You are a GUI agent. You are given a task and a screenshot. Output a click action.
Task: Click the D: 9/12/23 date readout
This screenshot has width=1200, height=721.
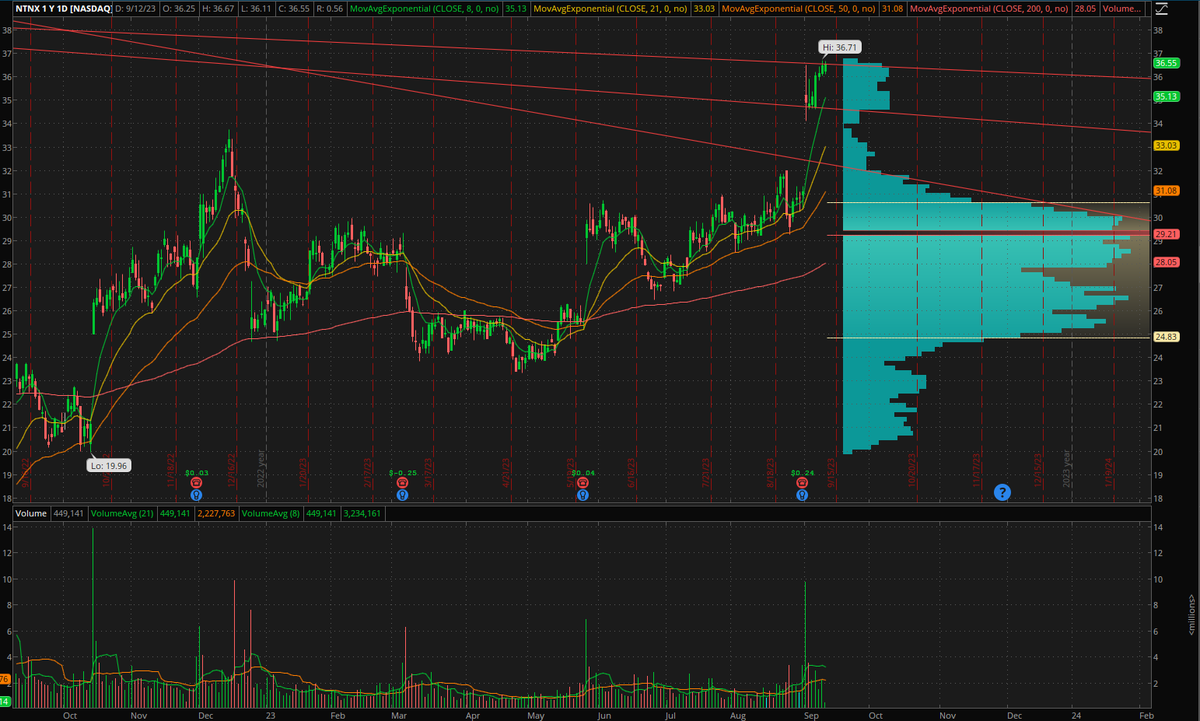137,9
